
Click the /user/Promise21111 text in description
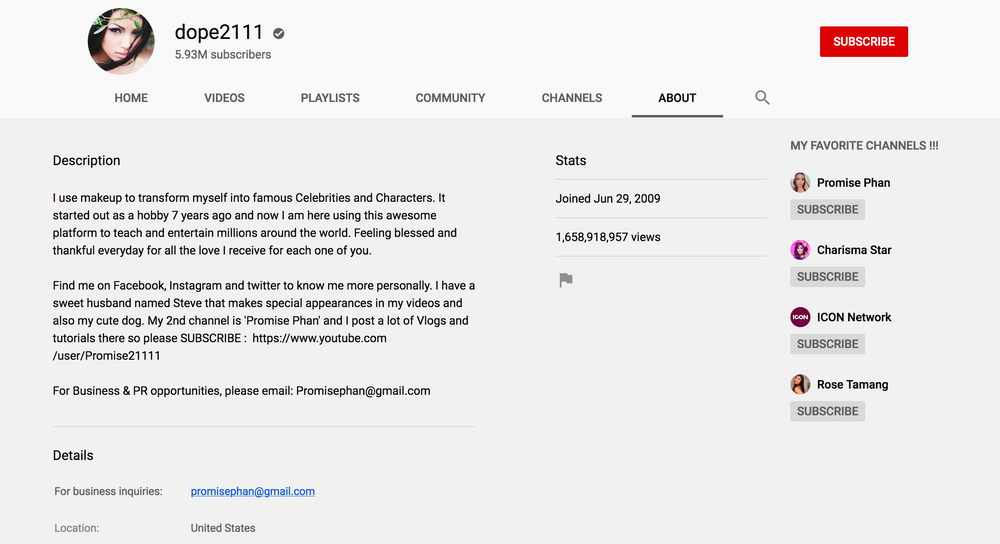107,356
